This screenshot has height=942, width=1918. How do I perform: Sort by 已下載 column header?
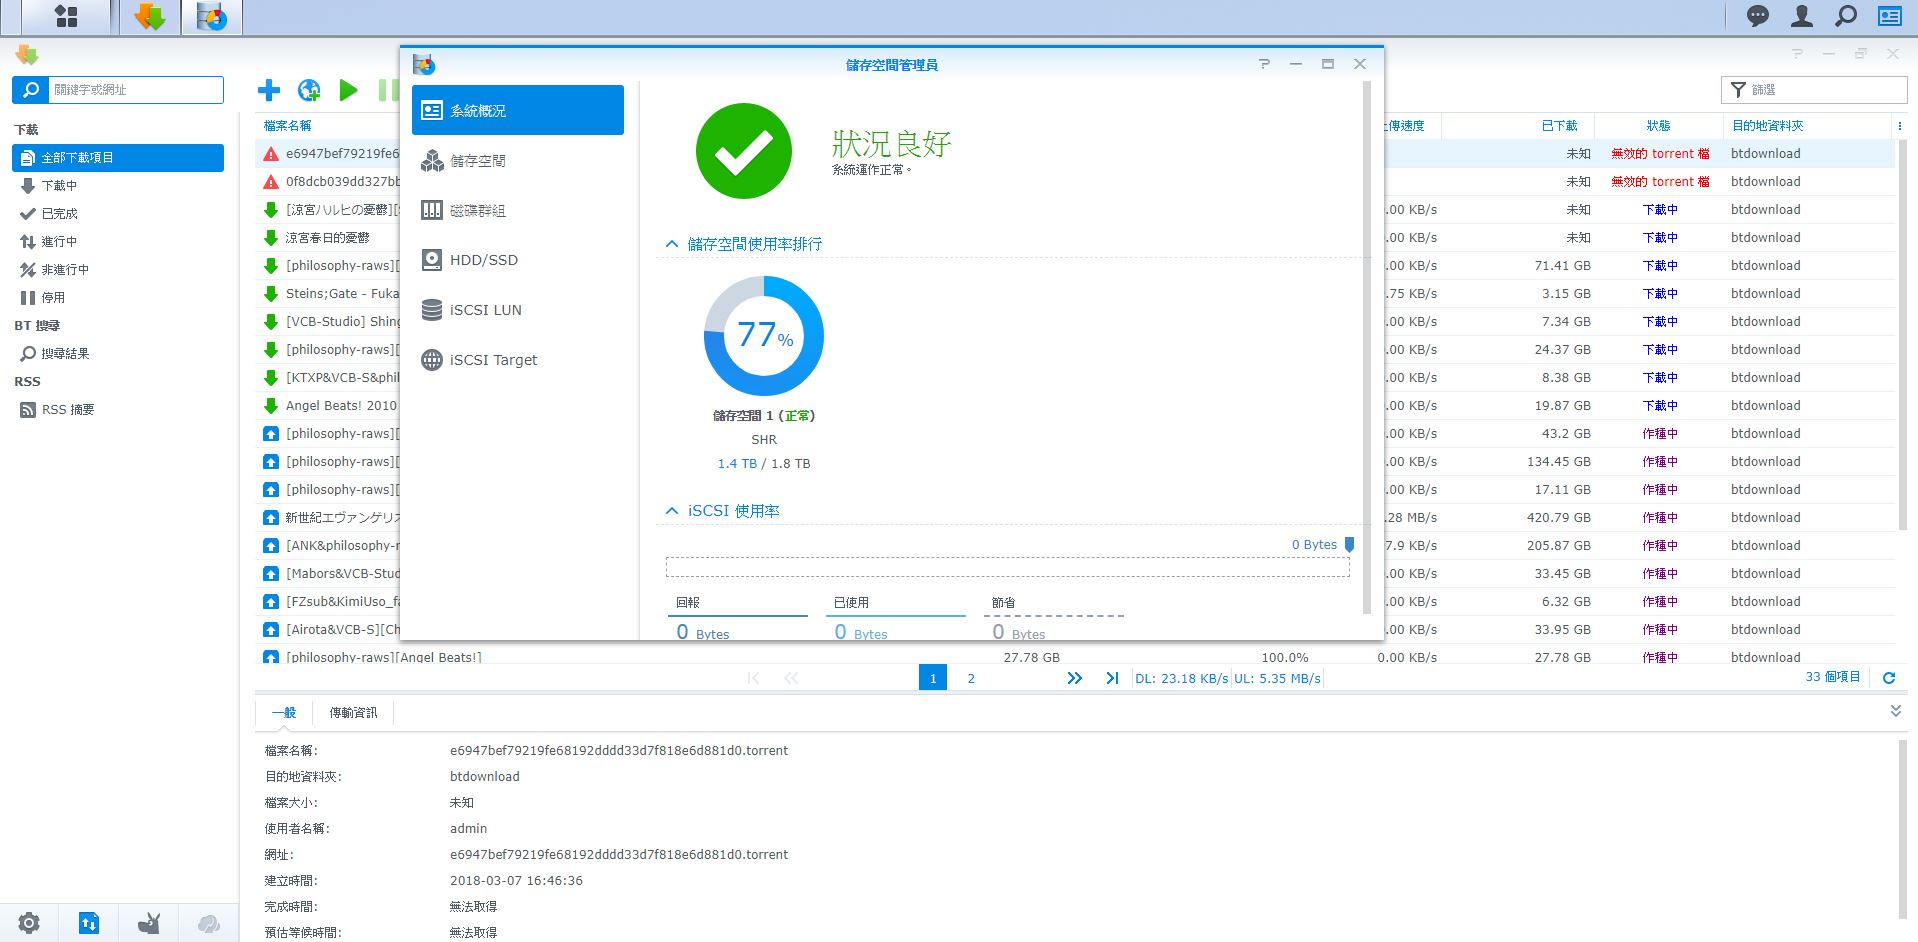point(1559,126)
